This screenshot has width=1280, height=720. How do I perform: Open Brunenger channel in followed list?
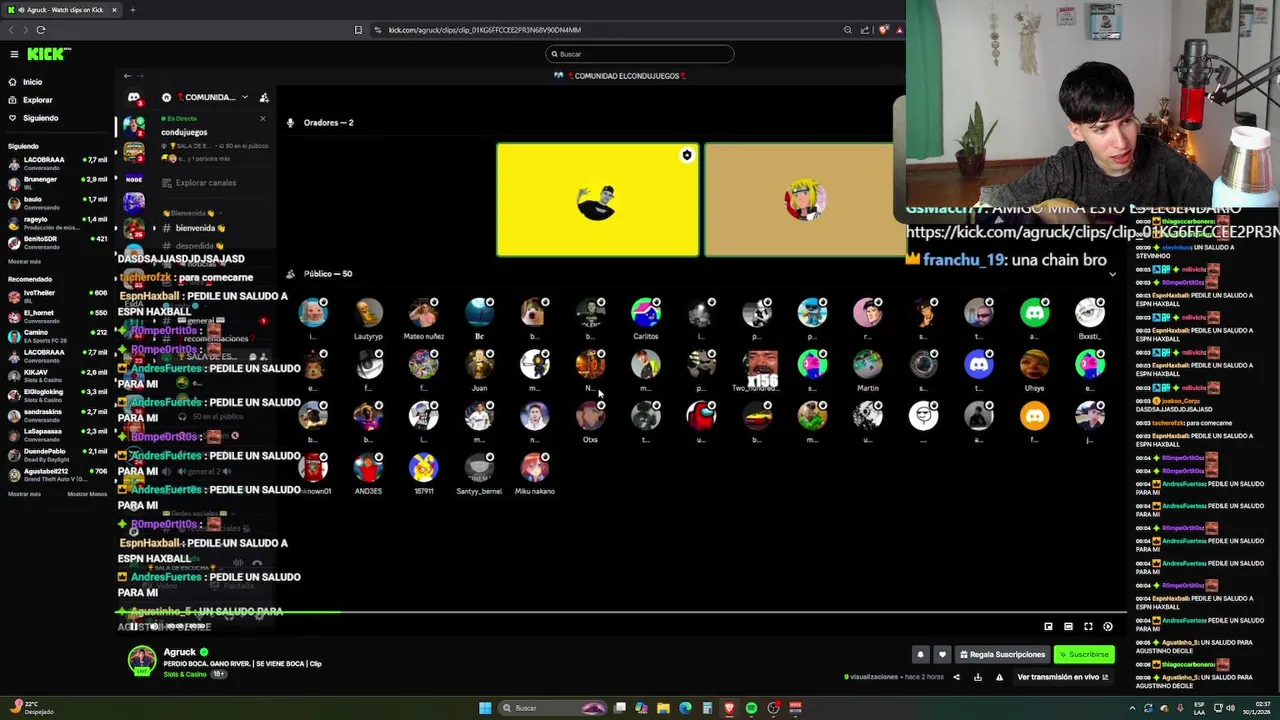click(x=58, y=182)
